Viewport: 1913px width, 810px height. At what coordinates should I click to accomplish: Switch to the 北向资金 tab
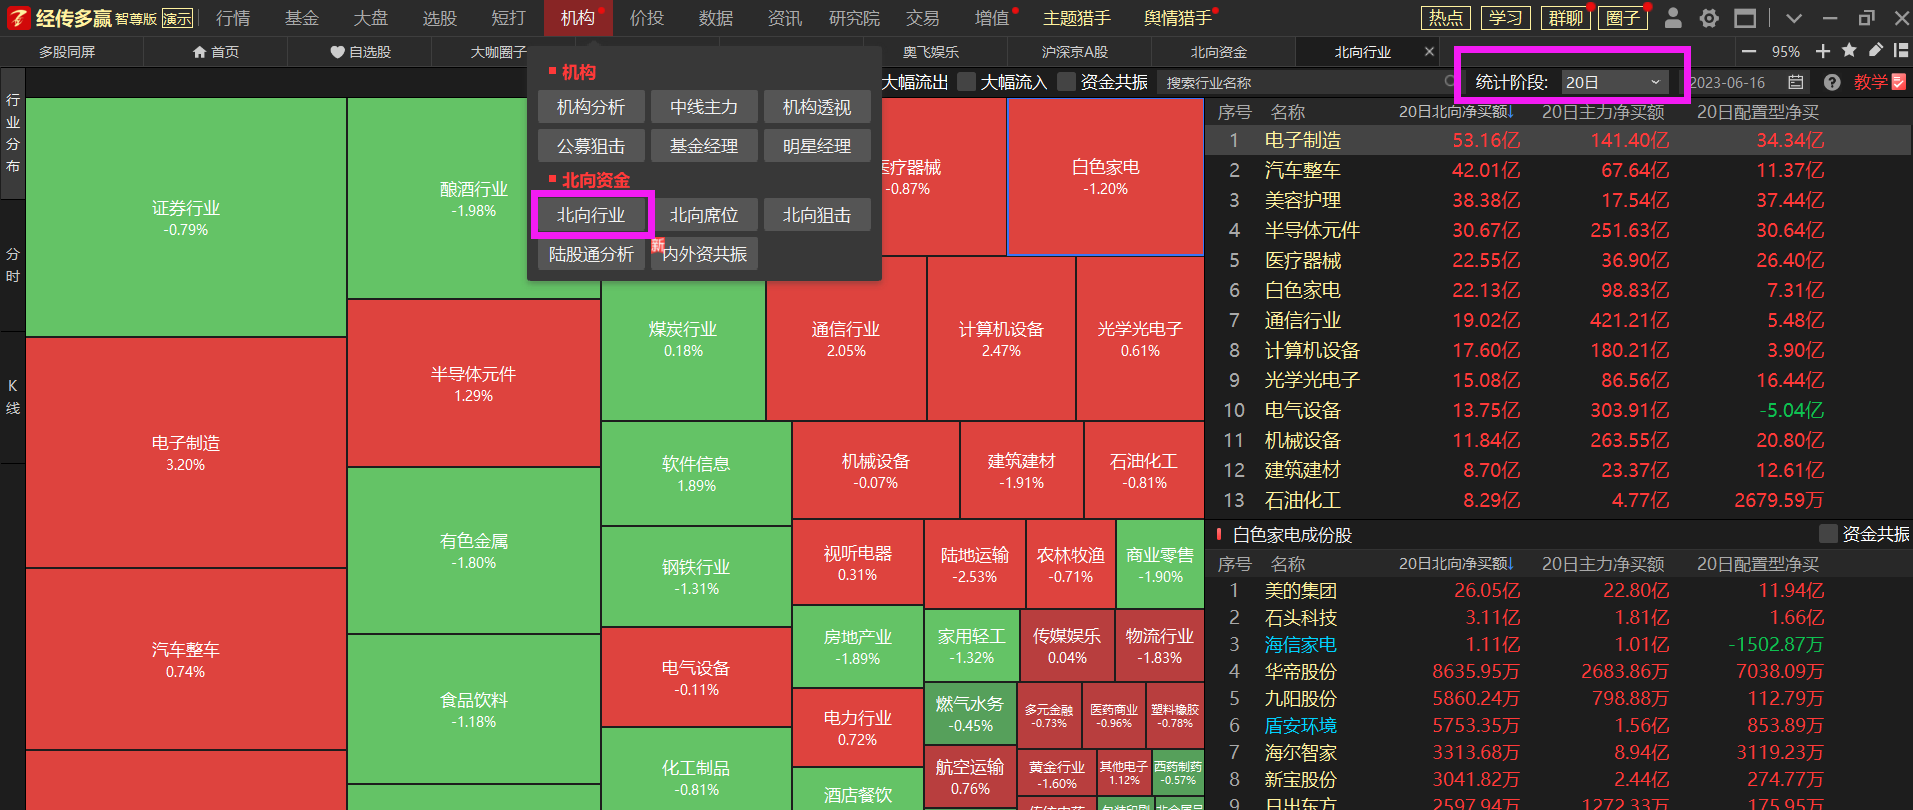point(1219,52)
